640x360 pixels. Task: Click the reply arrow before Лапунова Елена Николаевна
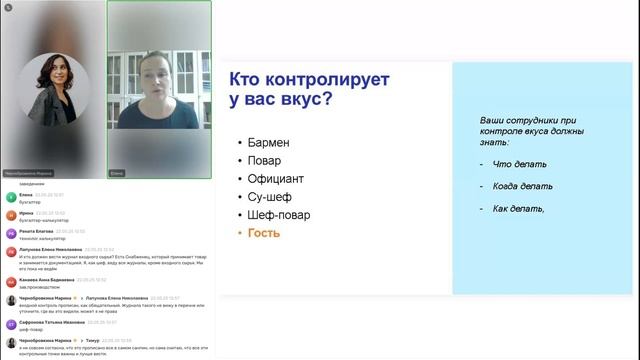point(82,298)
